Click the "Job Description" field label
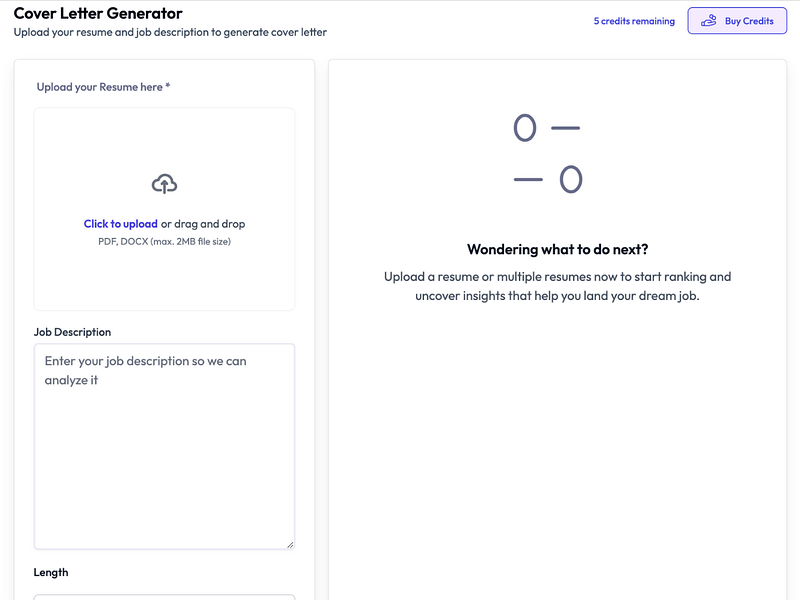The image size is (800, 600). pos(72,332)
